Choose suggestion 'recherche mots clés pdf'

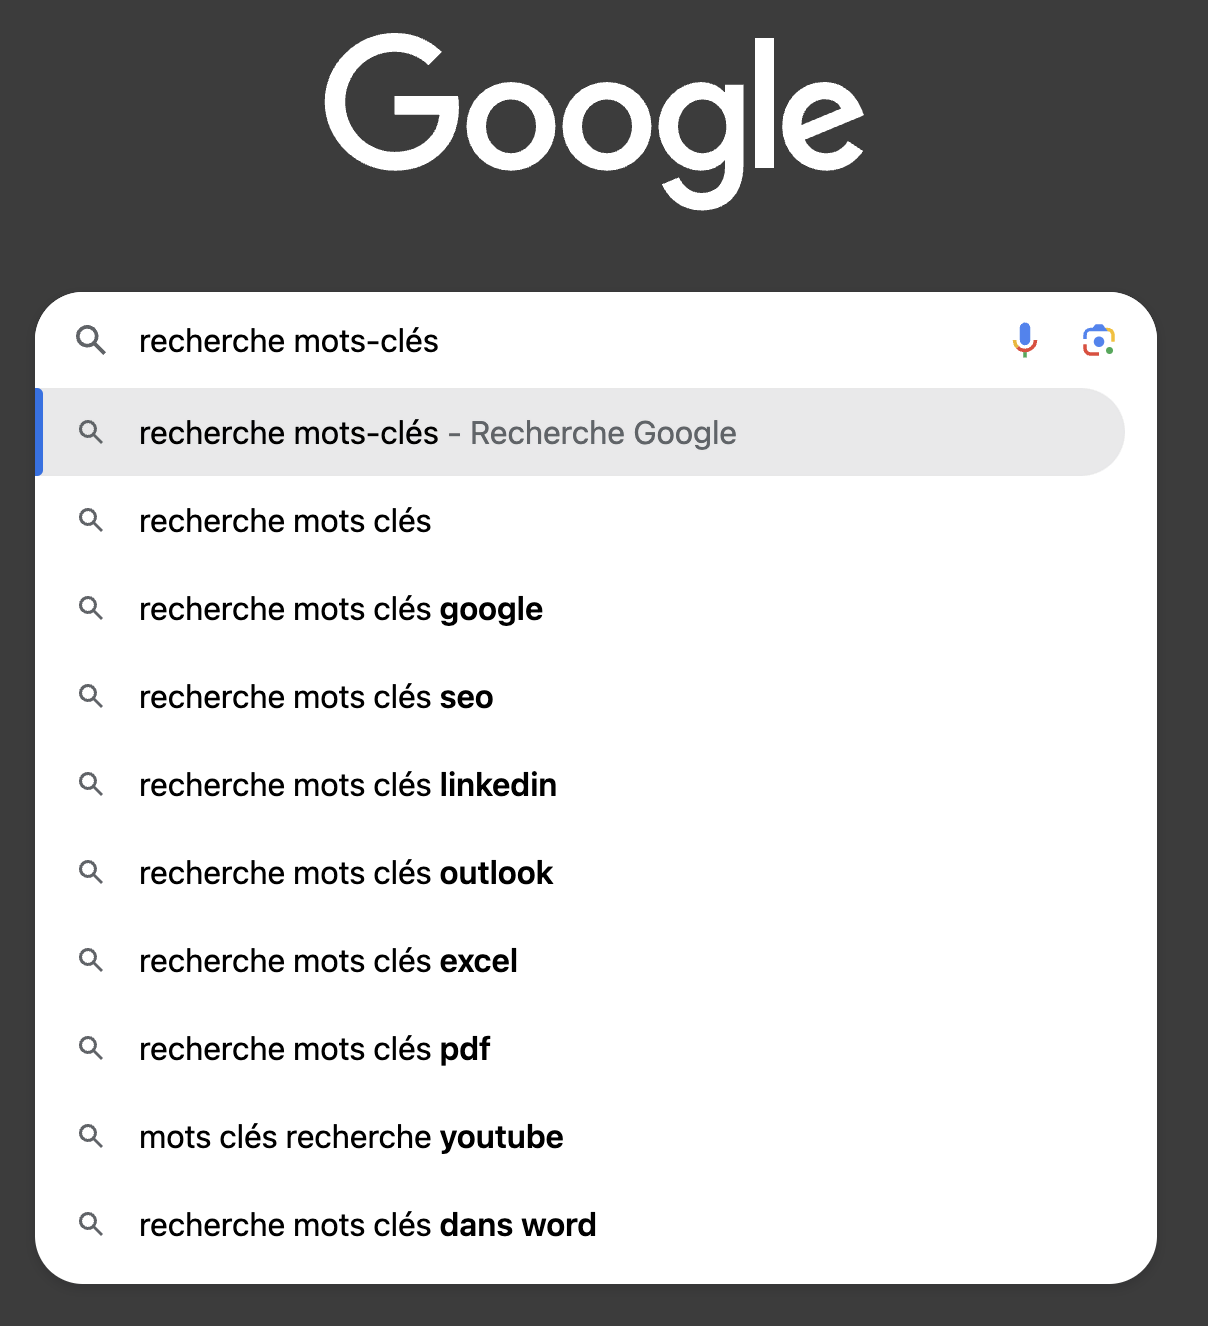tap(580, 1048)
